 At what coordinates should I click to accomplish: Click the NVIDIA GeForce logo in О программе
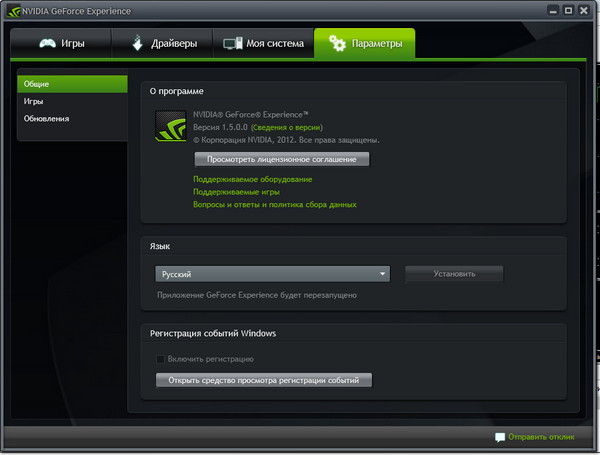pos(170,129)
